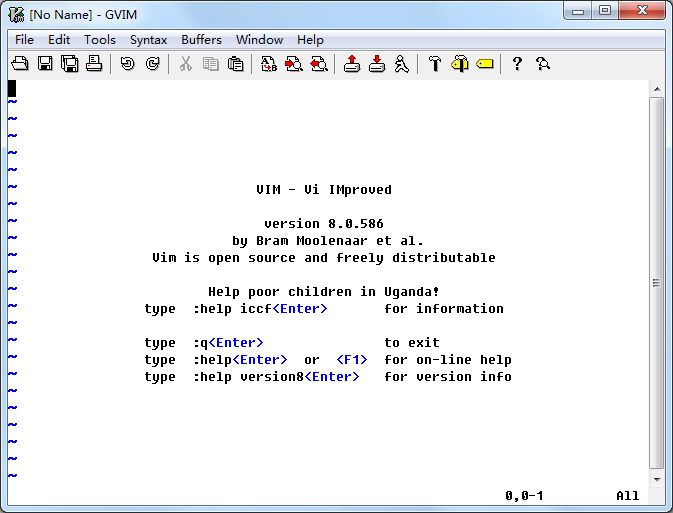Paste from clipboard toolbar icon
Viewport: 673px width, 513px height.
click(235, 64)
